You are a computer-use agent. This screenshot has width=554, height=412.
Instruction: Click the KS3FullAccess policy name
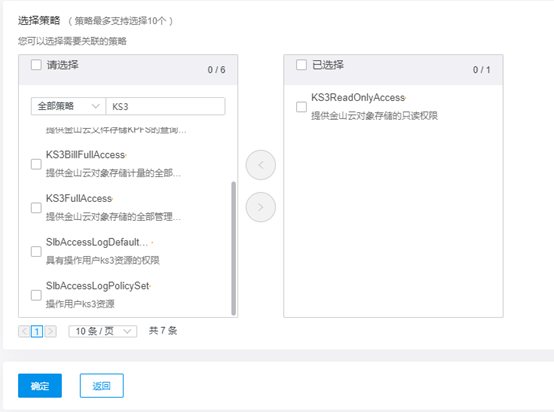click(79, 199)
